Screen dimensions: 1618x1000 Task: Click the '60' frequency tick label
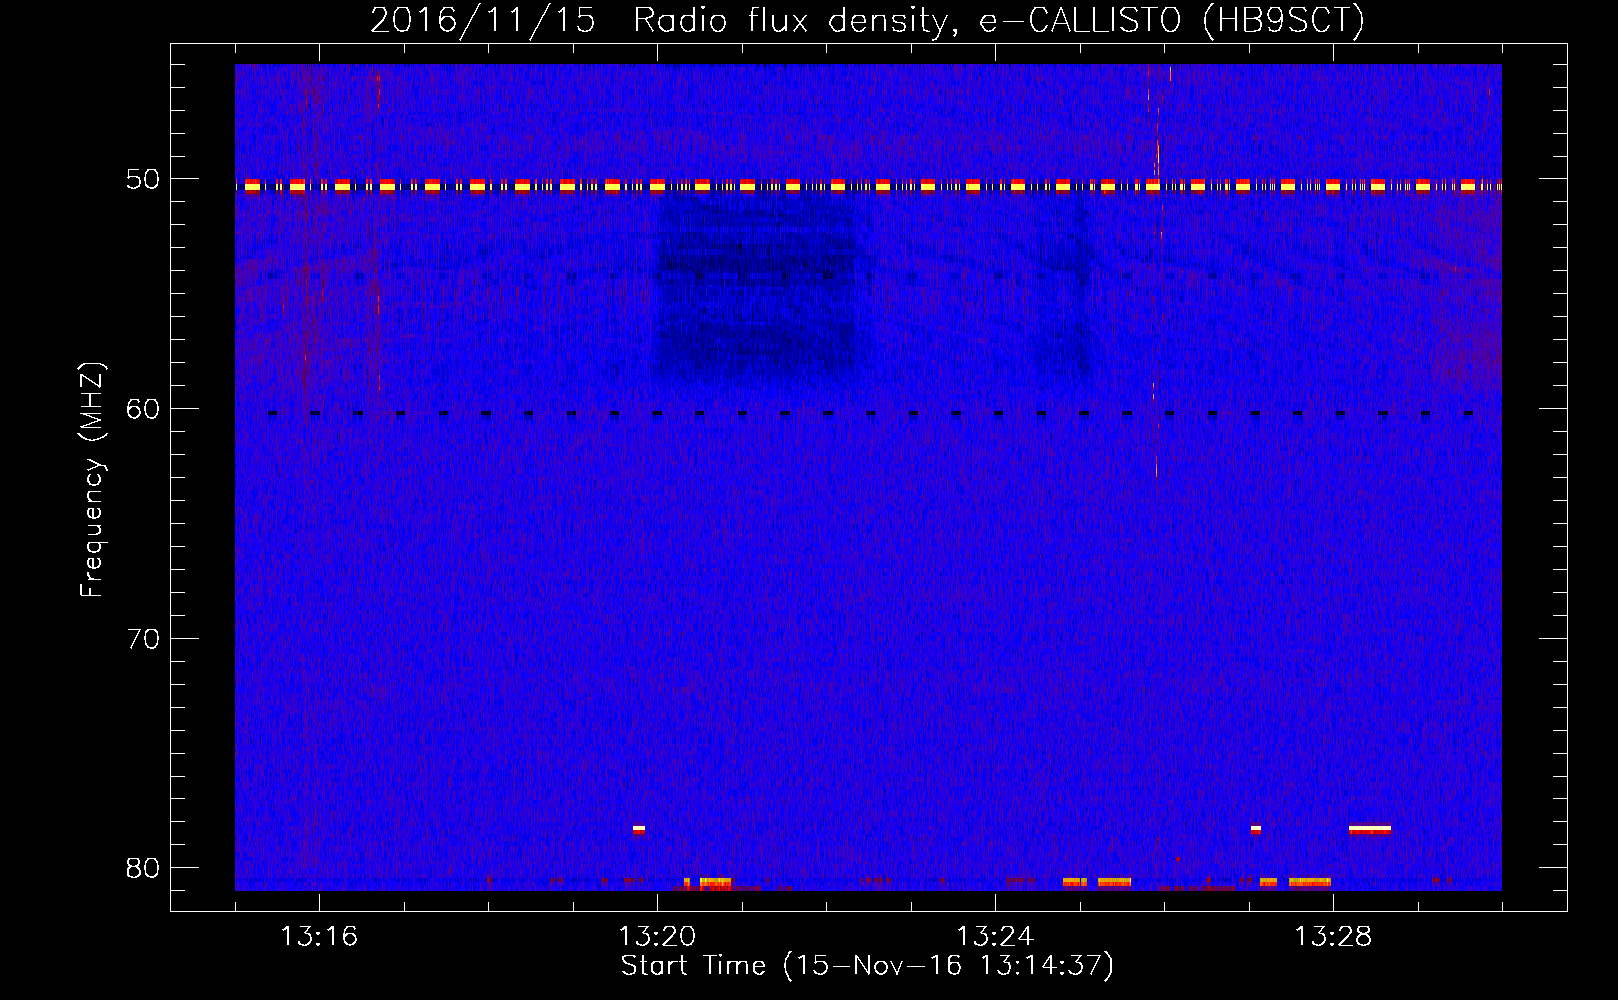click(143, 408)
